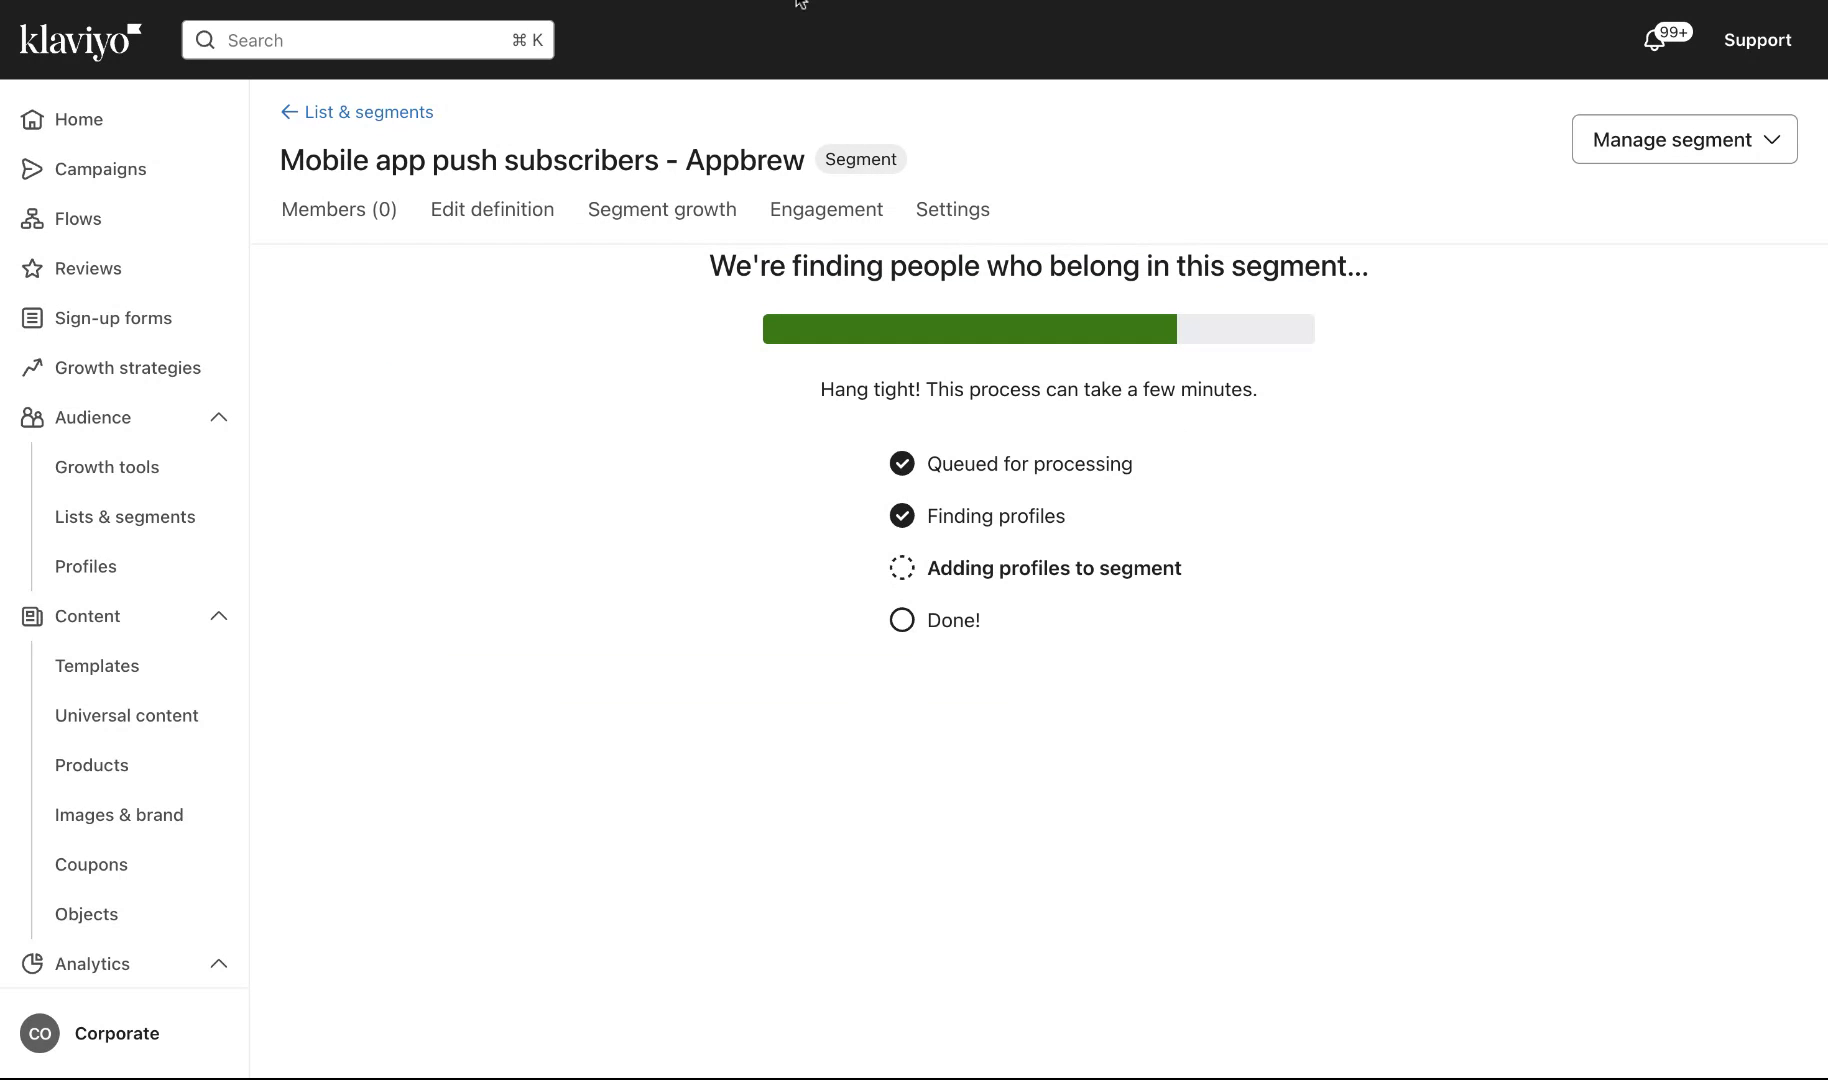Click the 'Adding profiles to segment' text
Viewport: 1828px width, 1080px height.
1054,568
